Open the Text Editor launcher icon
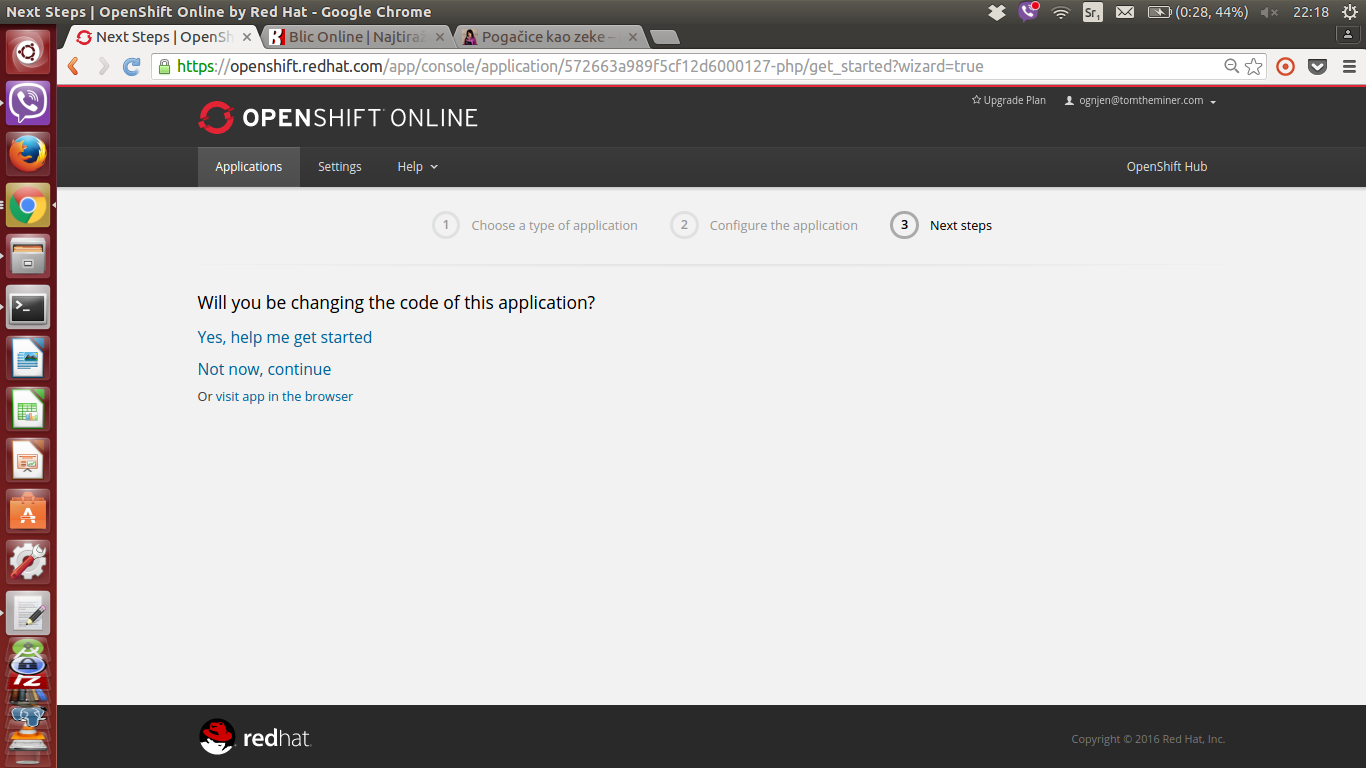The image size is (1366, 768). (28, 614)
